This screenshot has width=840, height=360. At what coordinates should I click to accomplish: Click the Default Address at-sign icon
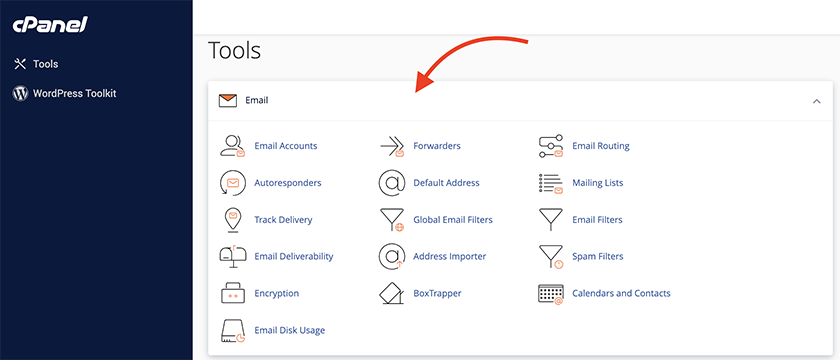coord(392,183)
